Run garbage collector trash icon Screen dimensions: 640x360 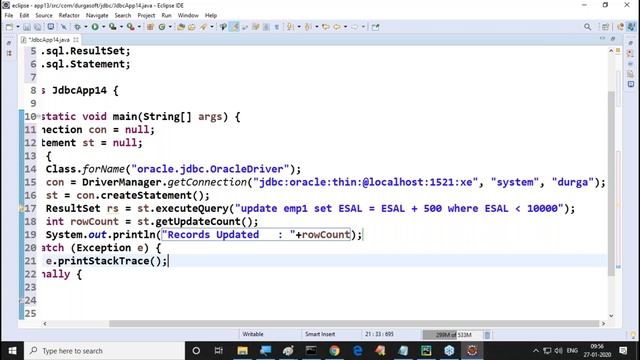click(487, 335)
